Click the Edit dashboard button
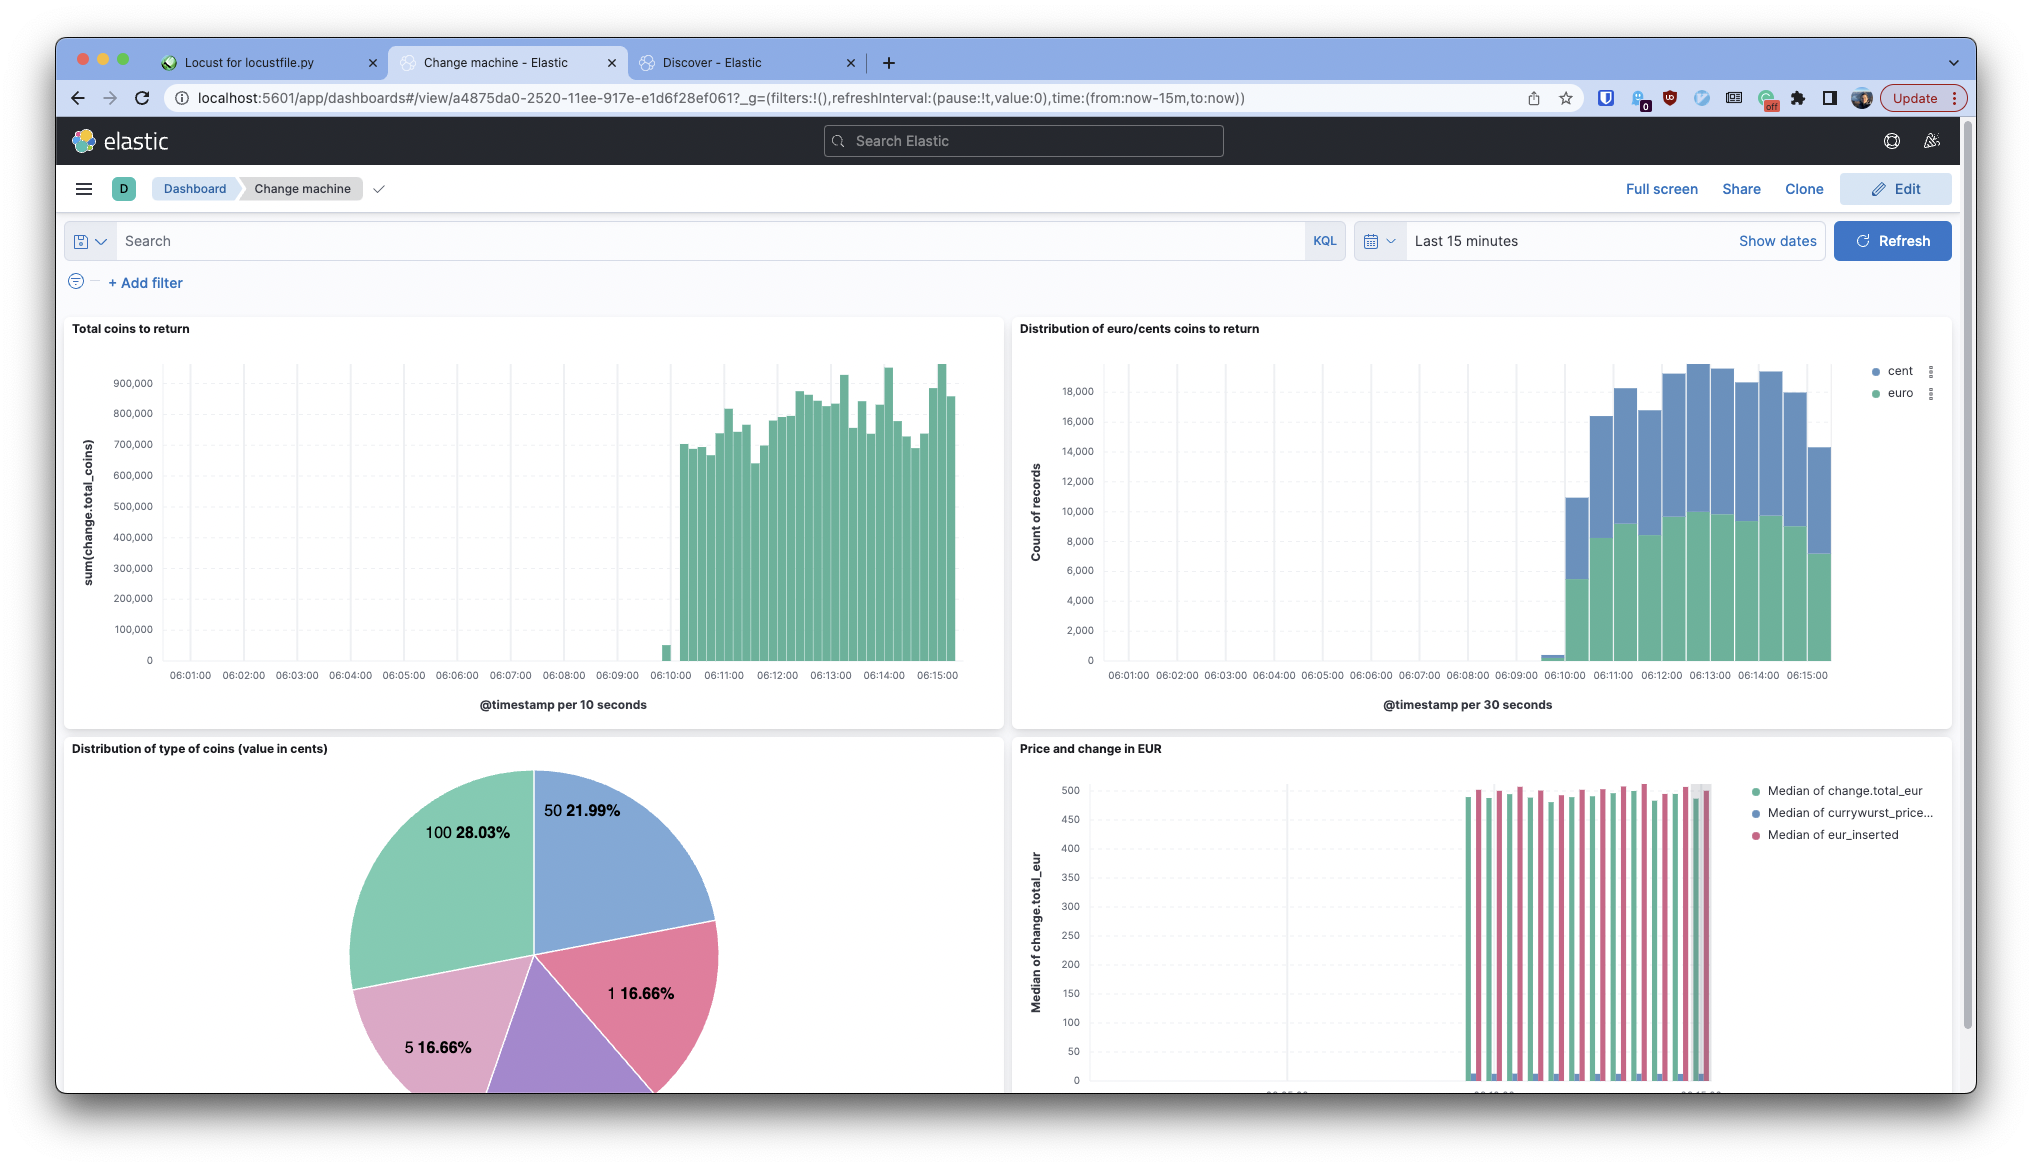2032x1167 pixels. (1895, 189)
